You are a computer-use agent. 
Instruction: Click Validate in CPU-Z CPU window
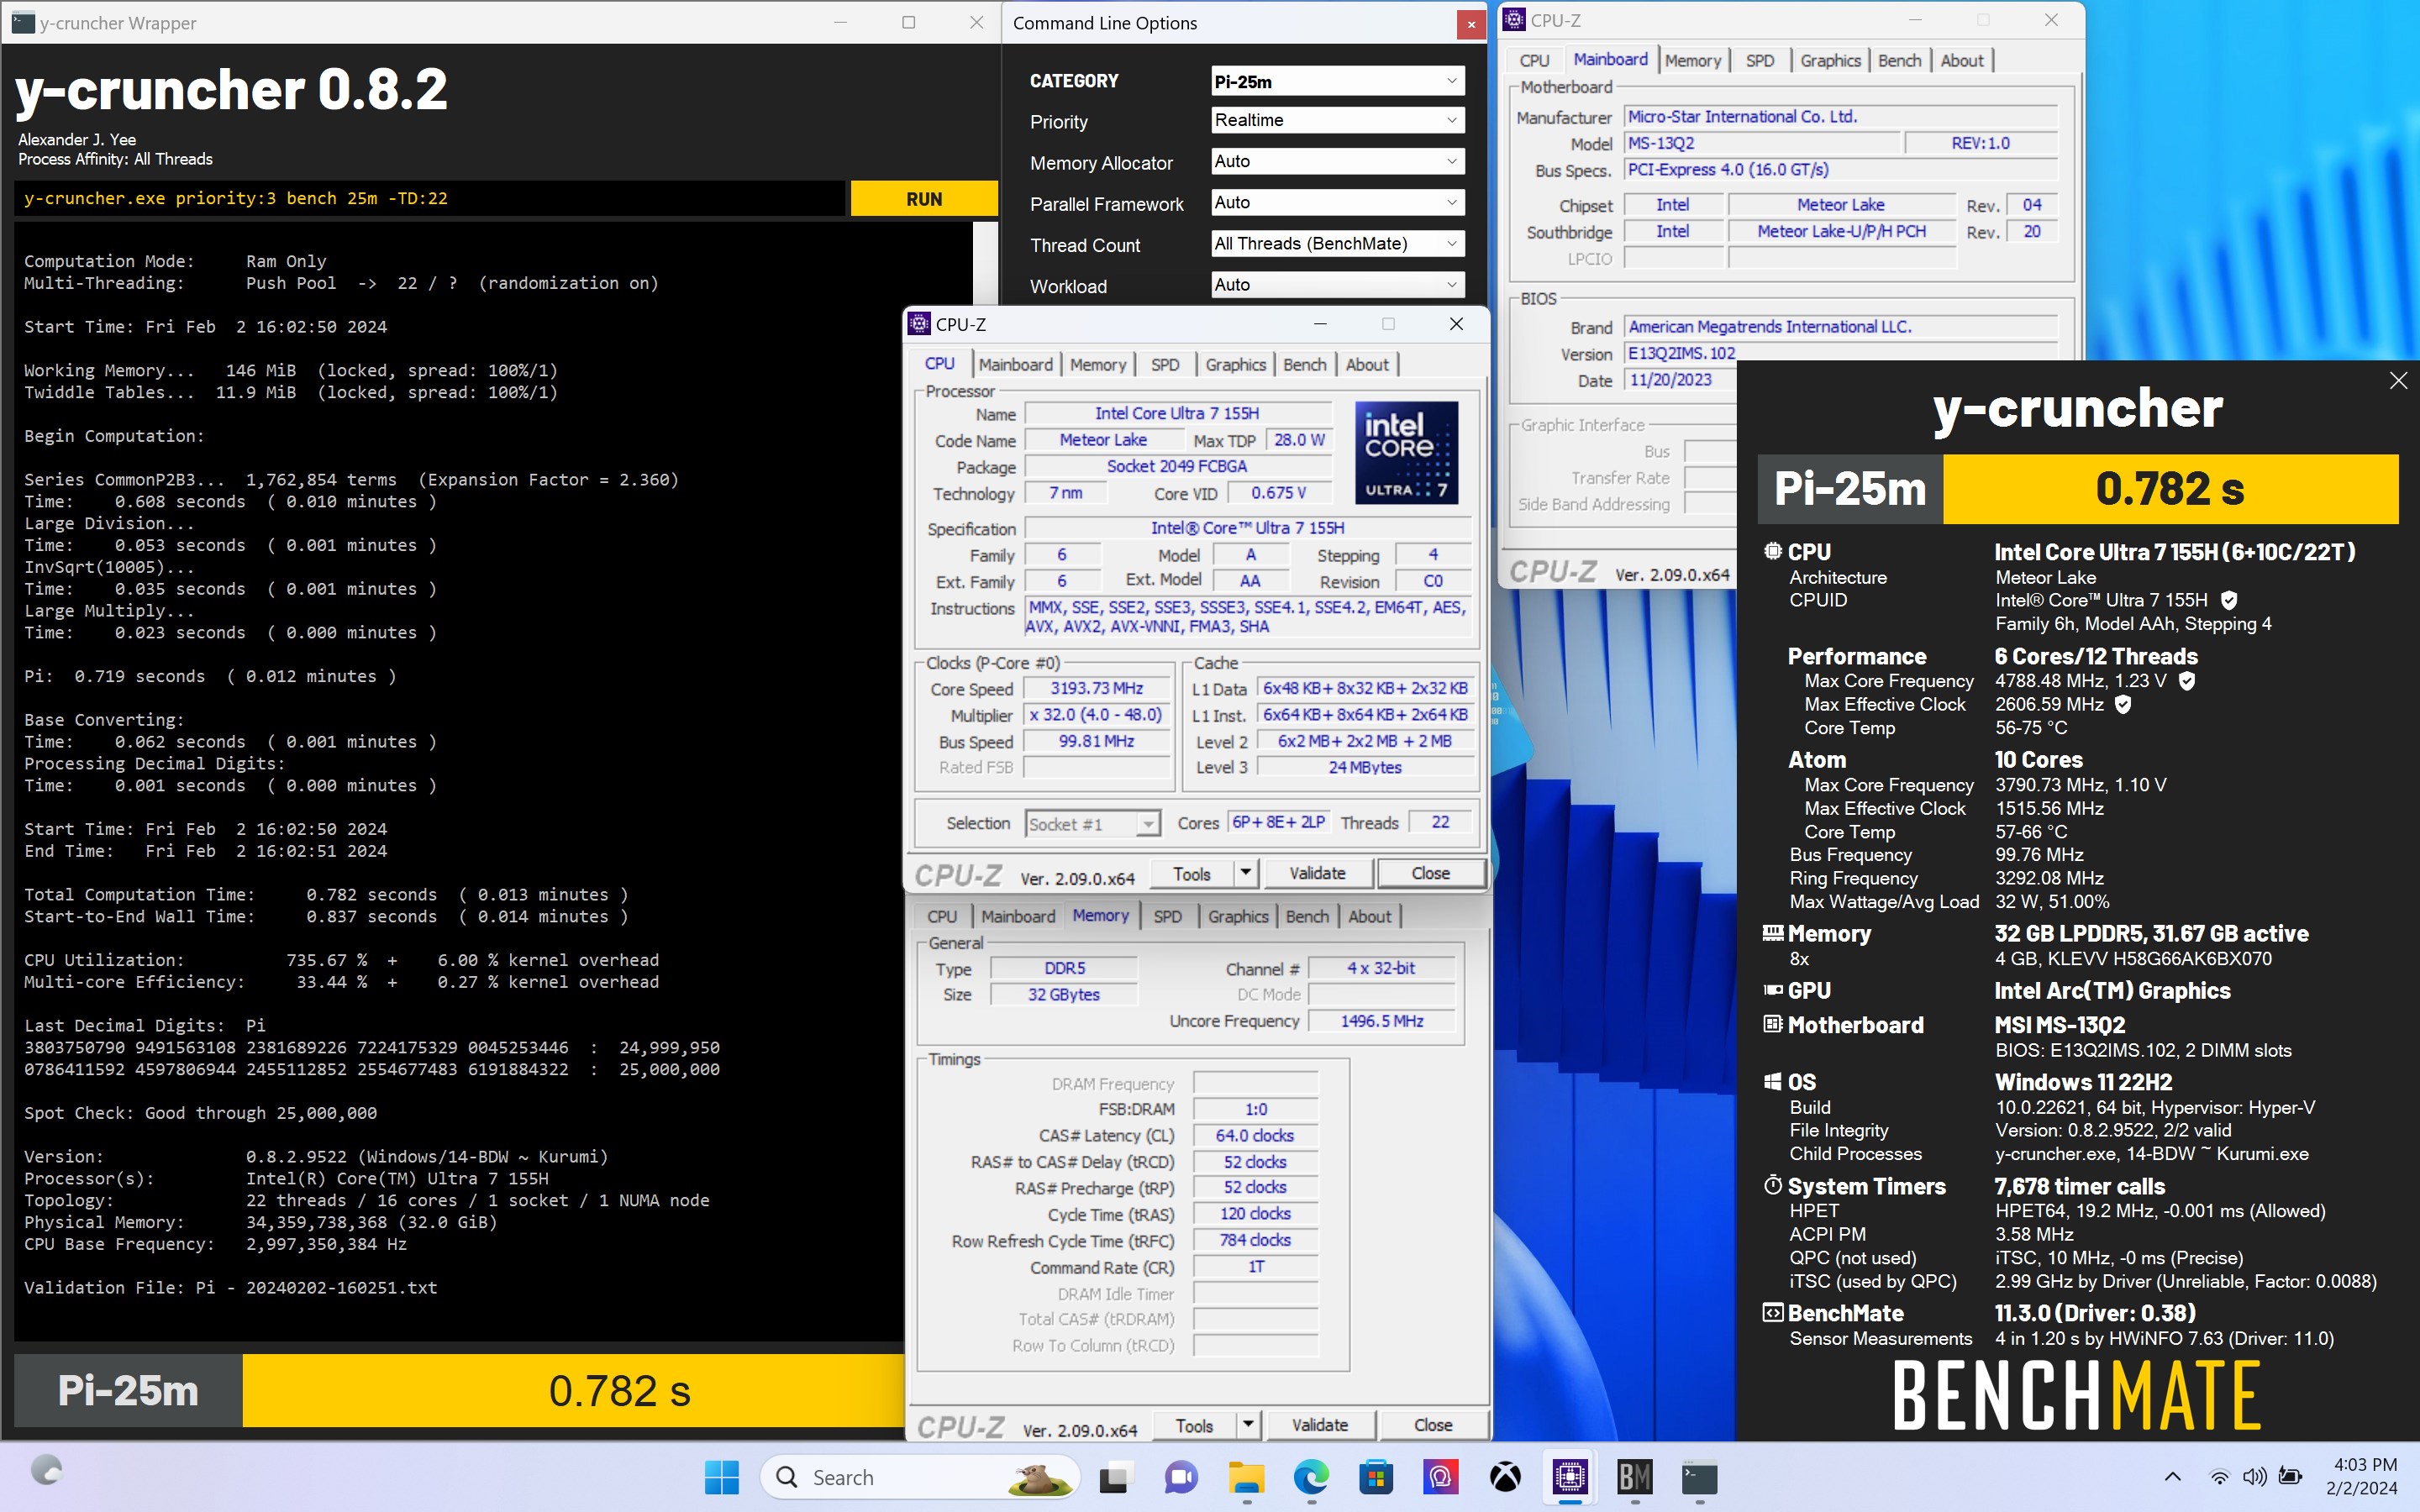[1318, 873]
